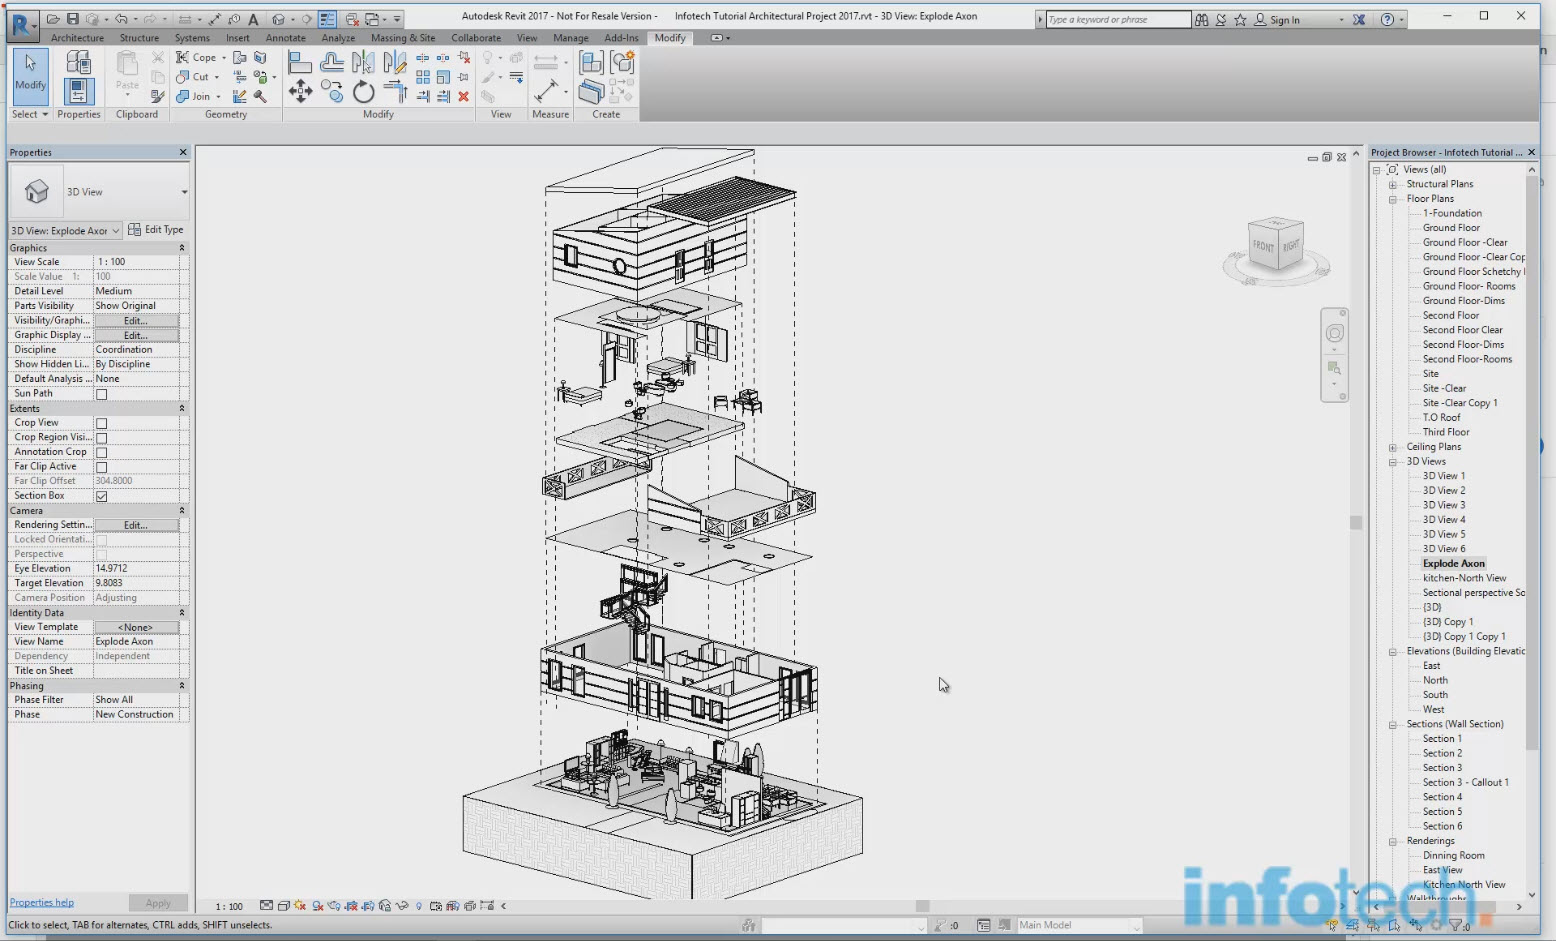This screenshot has width=1556, height=941.
Task: Toggle Crop View icon on view bar
Action: coord(351,906)
